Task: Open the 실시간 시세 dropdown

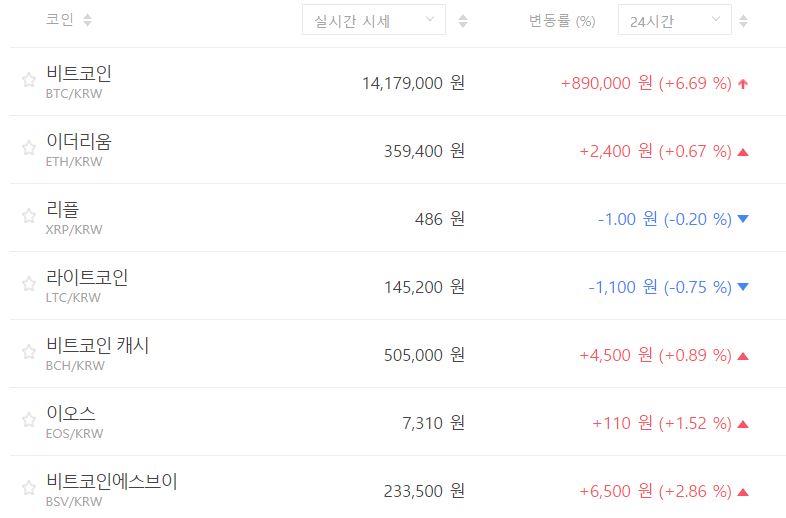Action: click(x=374, y=20)
